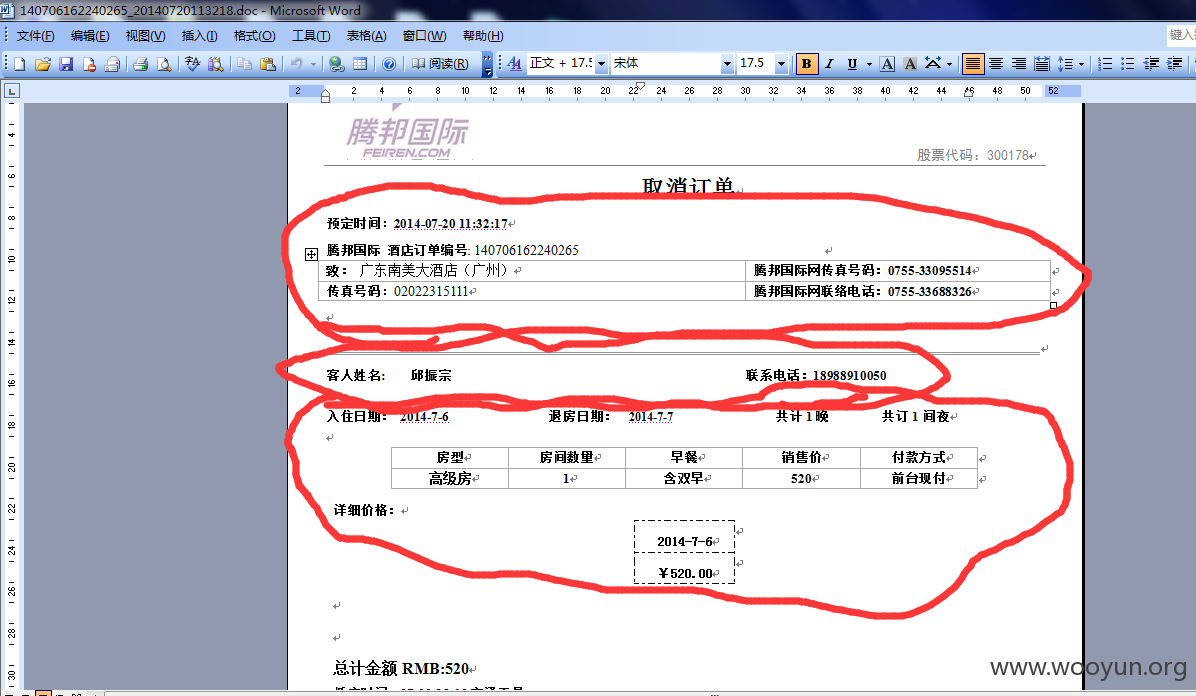
Task: Toggle bold formatting
Action: 806,64
